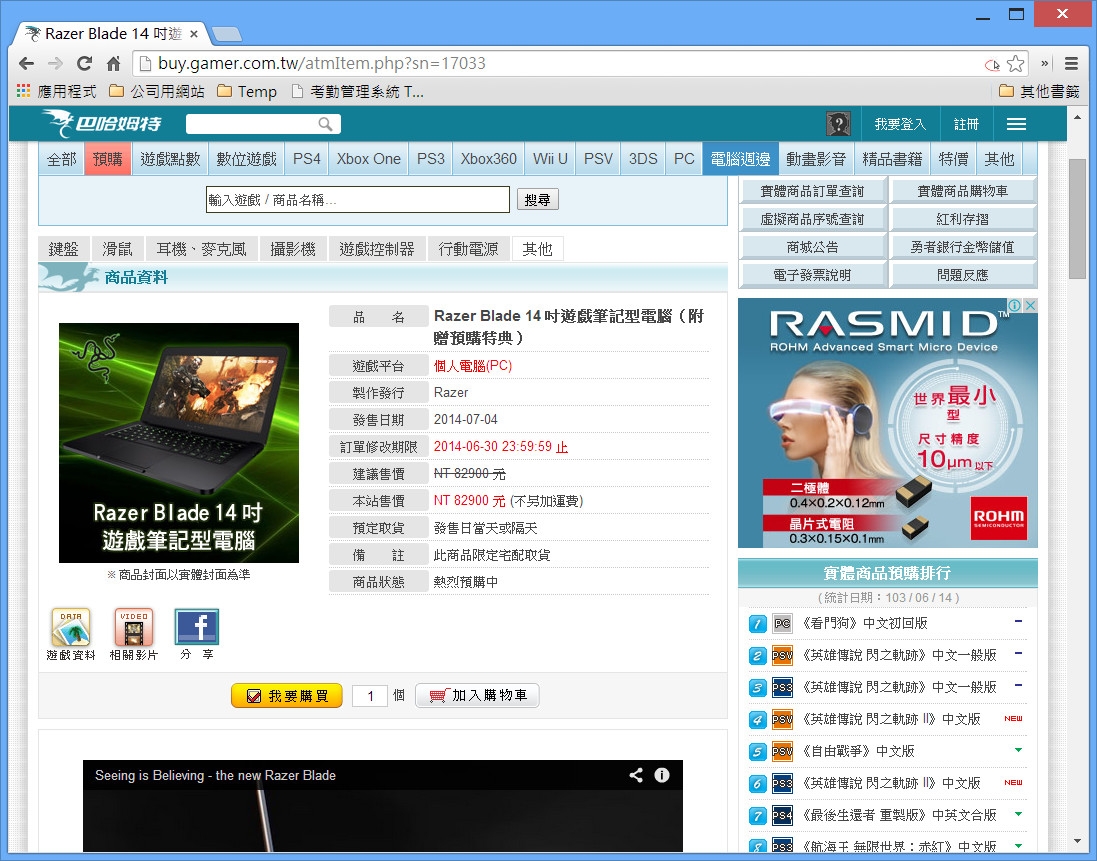Expand the hidden extensions chevron

click(1045, 64)
